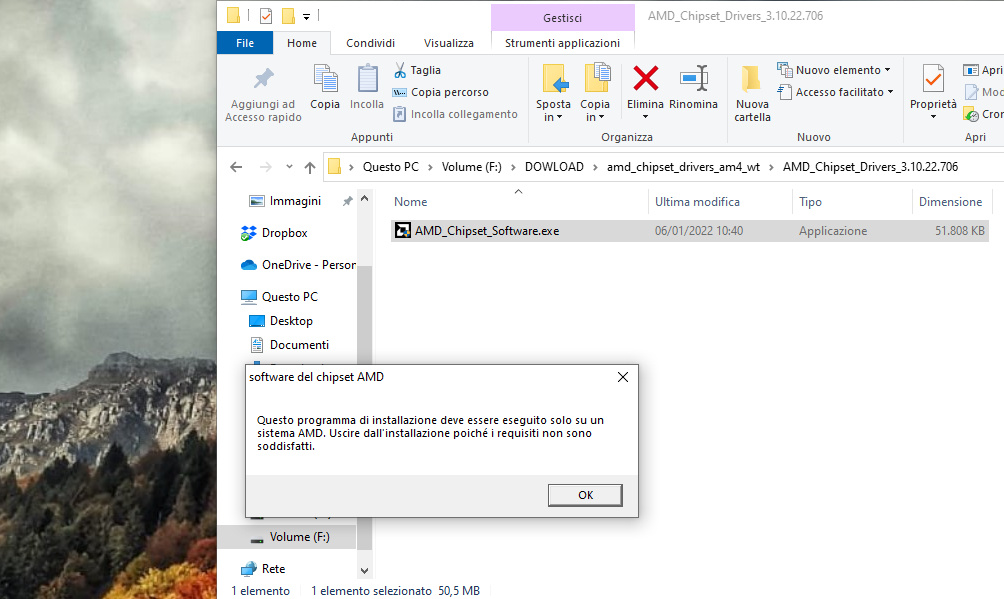Click the file size 51.808 KB
Viewport: 1004px width, 599px height.
pyautogui.click(x=959, y=231)
